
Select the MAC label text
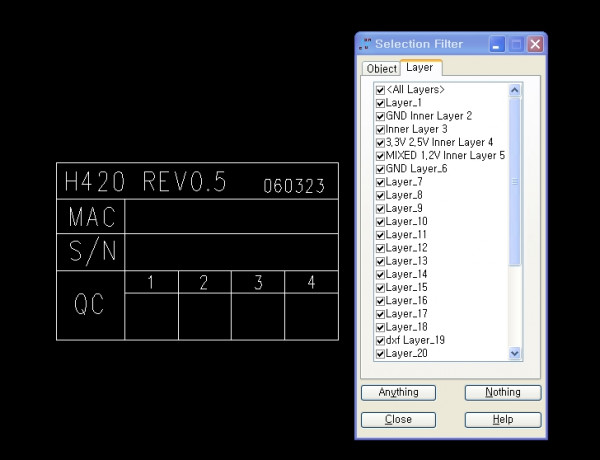pyautogui.click(x=92, y=217)
